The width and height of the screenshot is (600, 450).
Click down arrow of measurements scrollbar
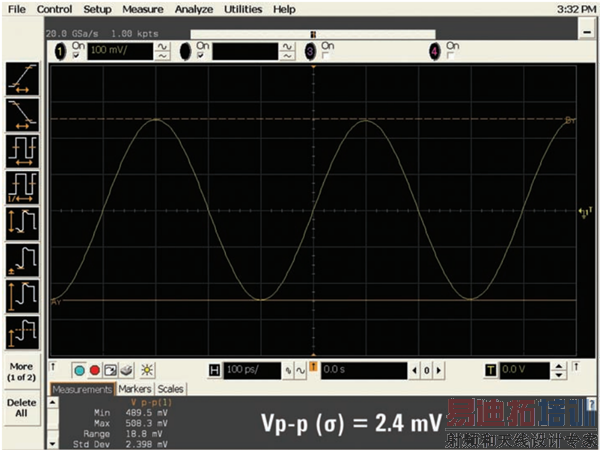click(x=52, y=444)
